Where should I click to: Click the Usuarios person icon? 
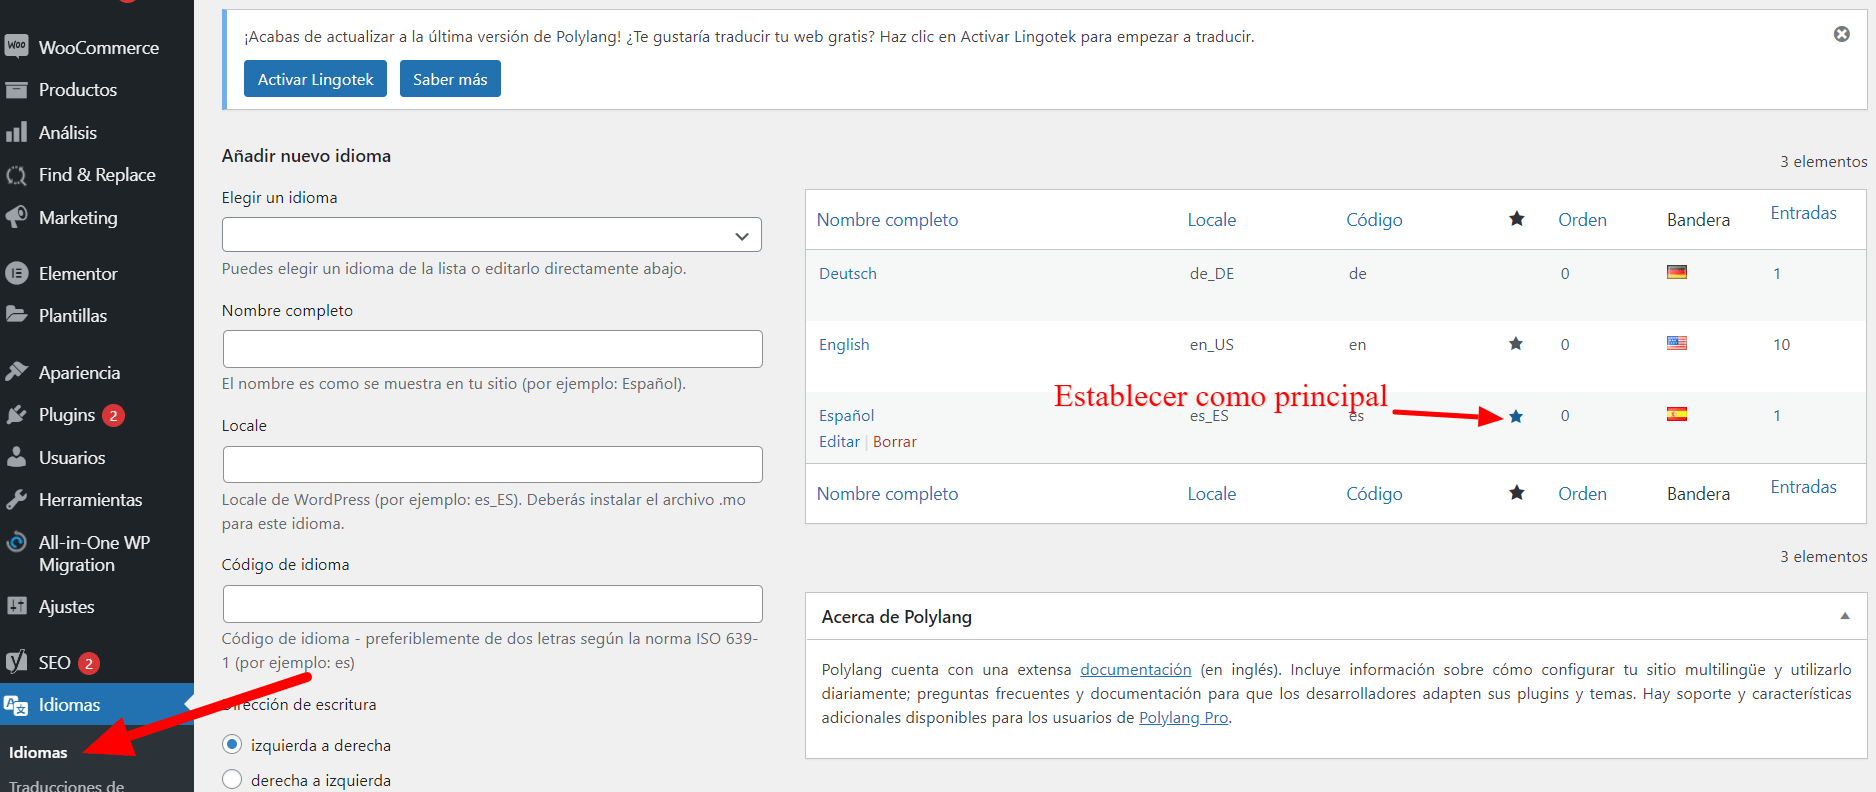point(16,457)
